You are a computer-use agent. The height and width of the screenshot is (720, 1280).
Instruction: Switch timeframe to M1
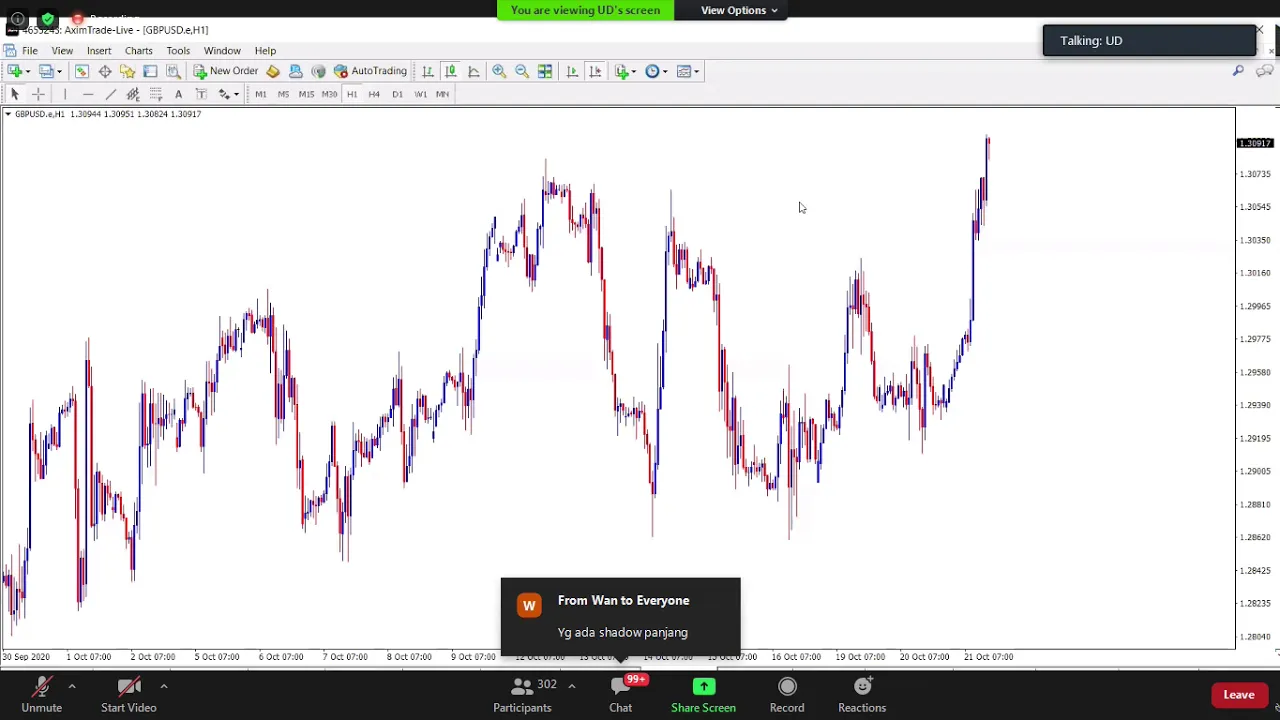coord(261,94)
